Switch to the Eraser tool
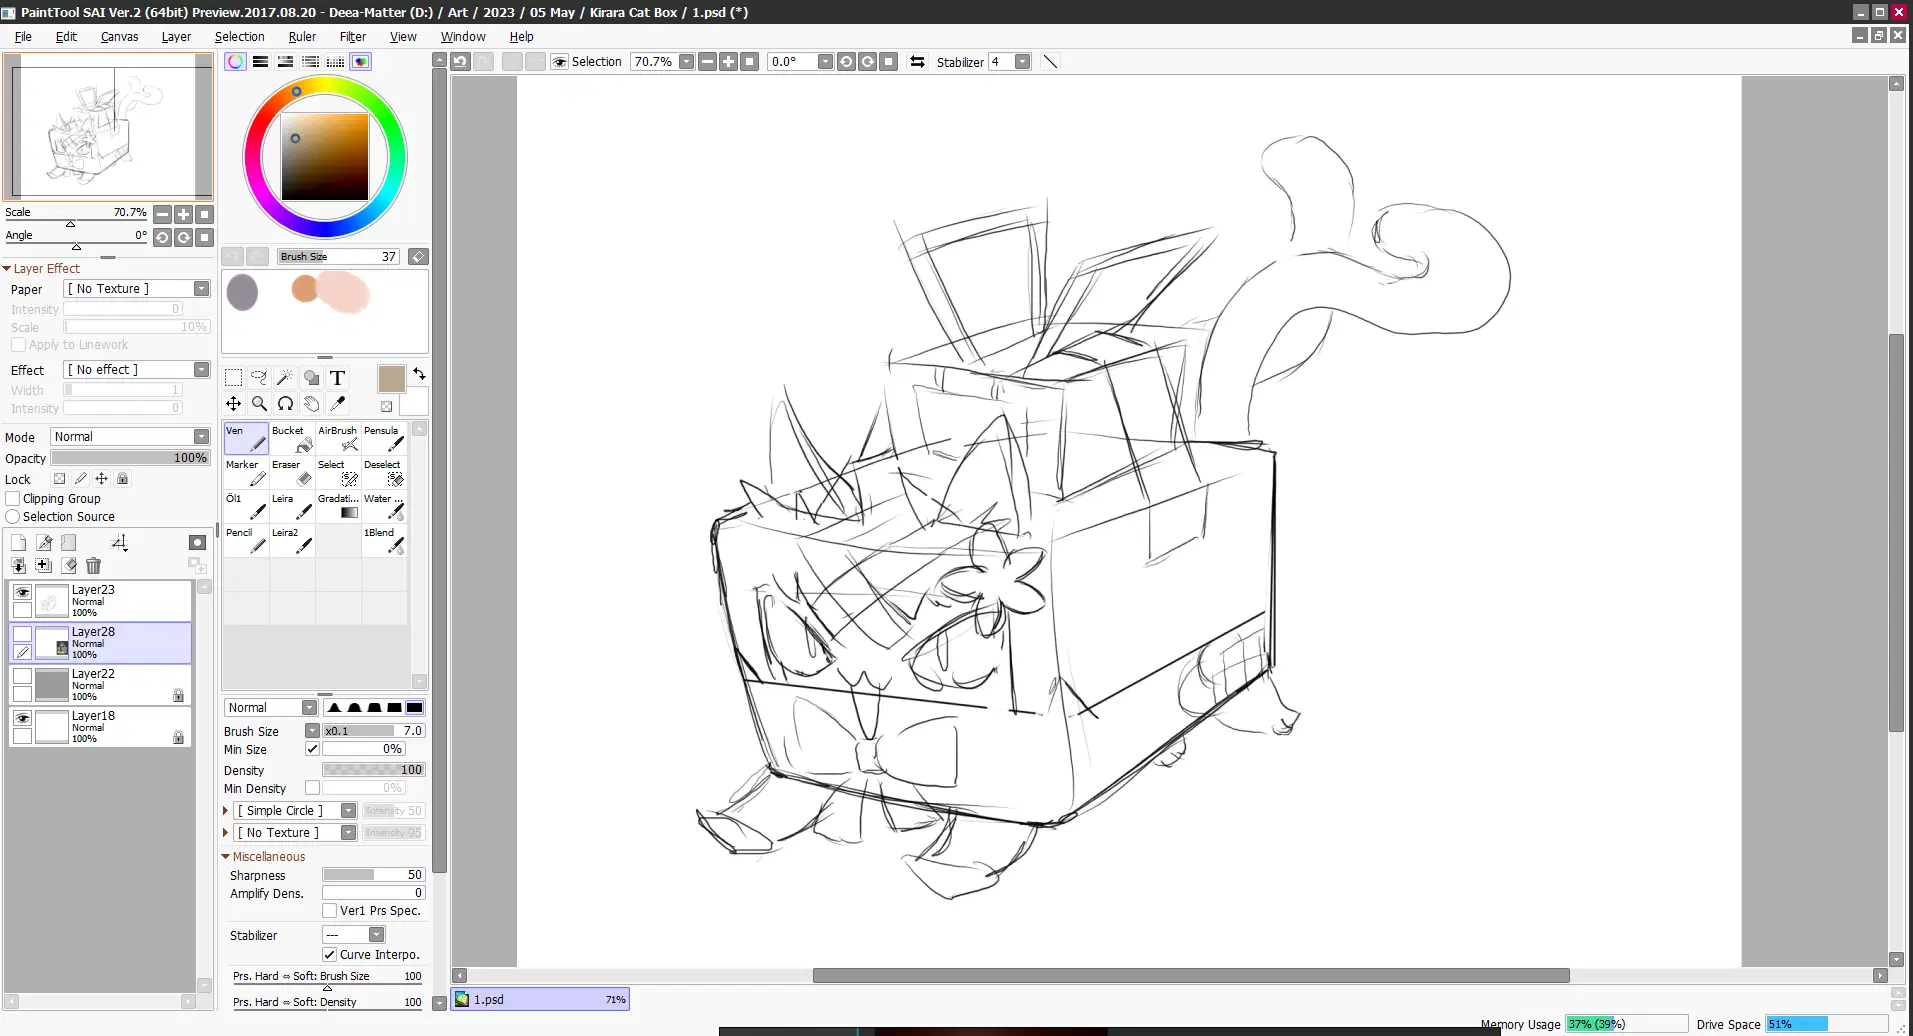 coord(291,471)
